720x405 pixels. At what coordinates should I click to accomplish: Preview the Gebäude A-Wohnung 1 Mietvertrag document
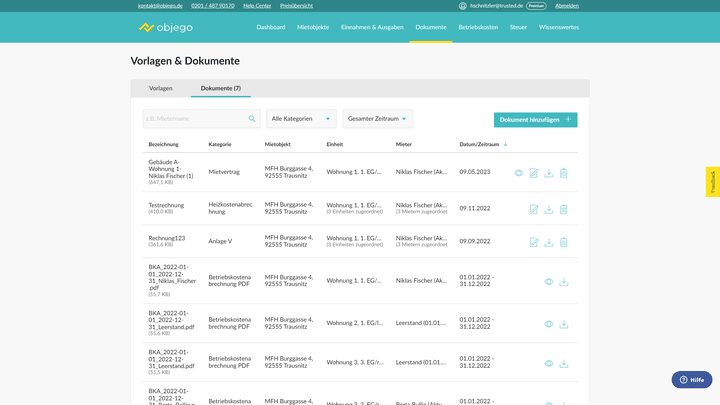tap(519, 173)
